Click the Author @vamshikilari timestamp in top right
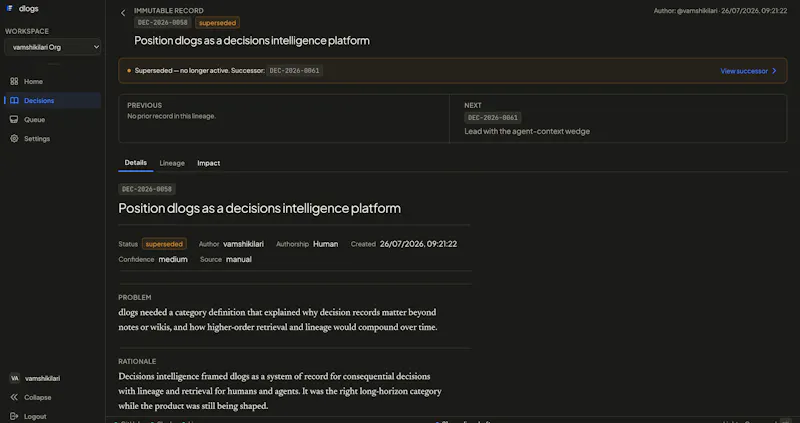The image size is (800, 423). 720,11
